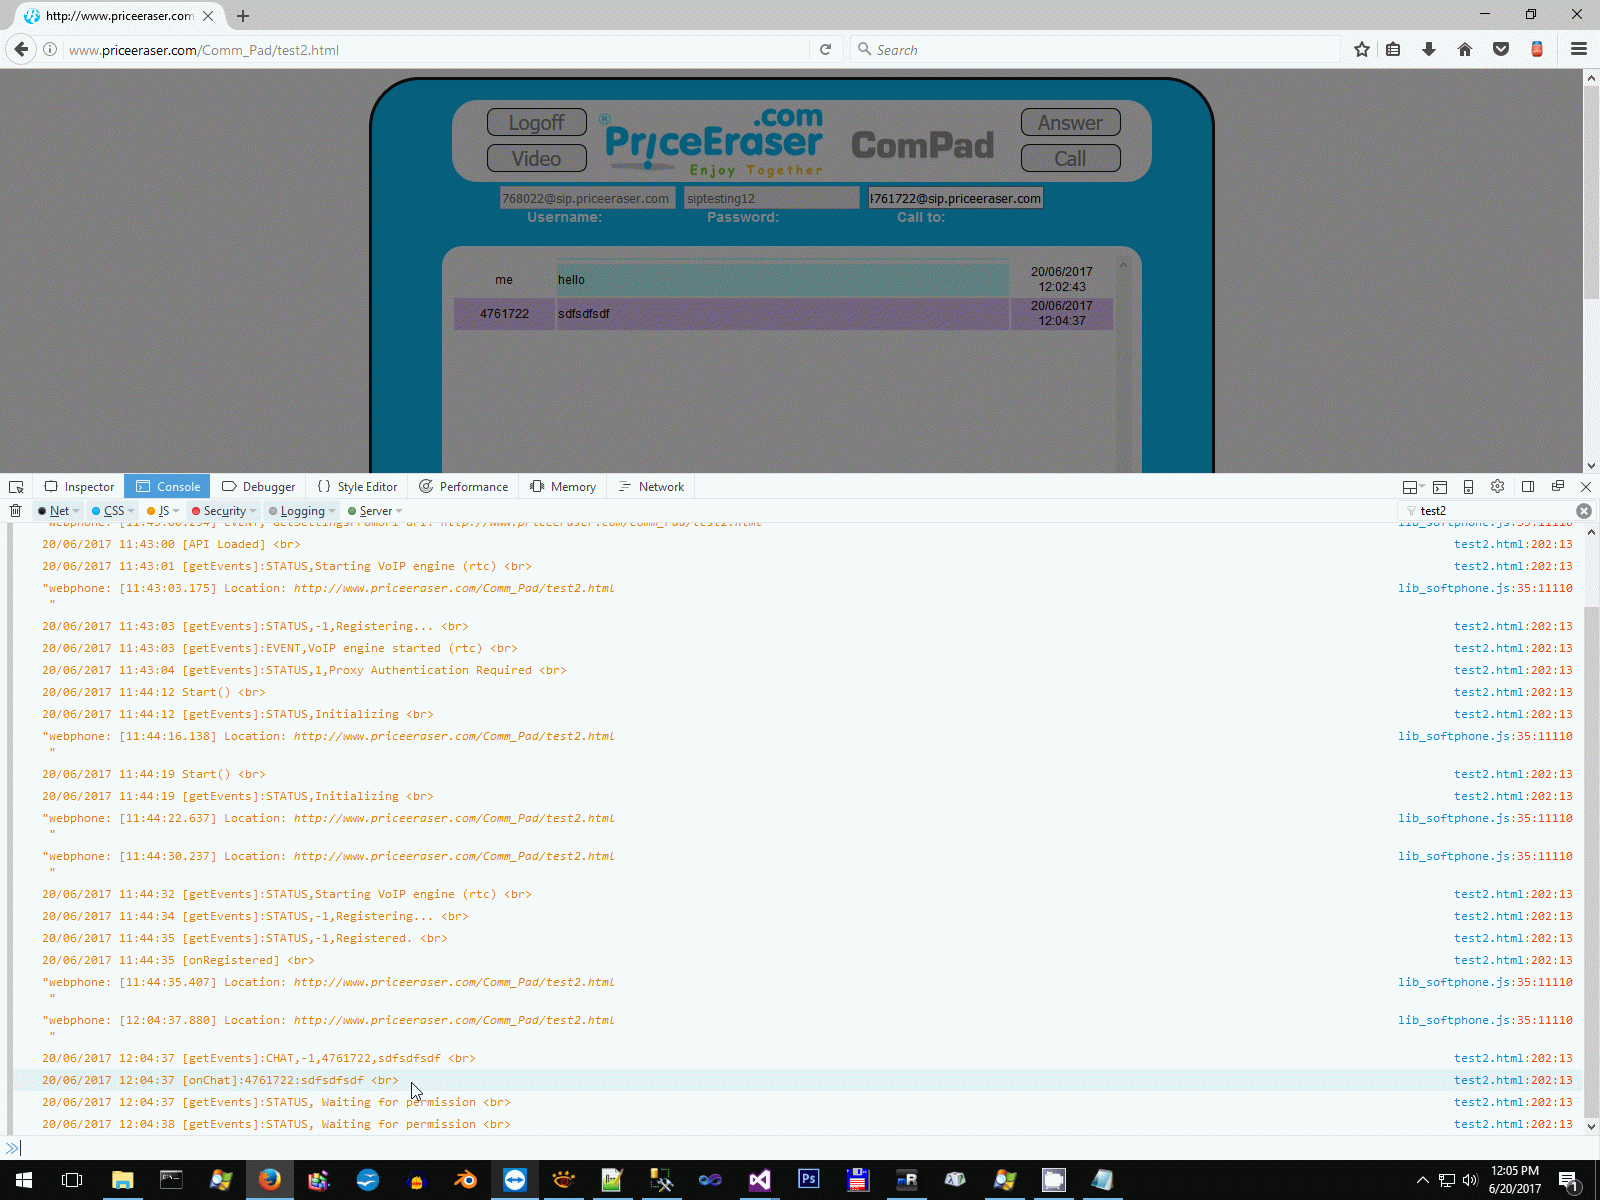This screenshot has width=1600, height=1200.
Task: Open test2.html:202:13 source link for API Loaded
Action: (1513, 544)
